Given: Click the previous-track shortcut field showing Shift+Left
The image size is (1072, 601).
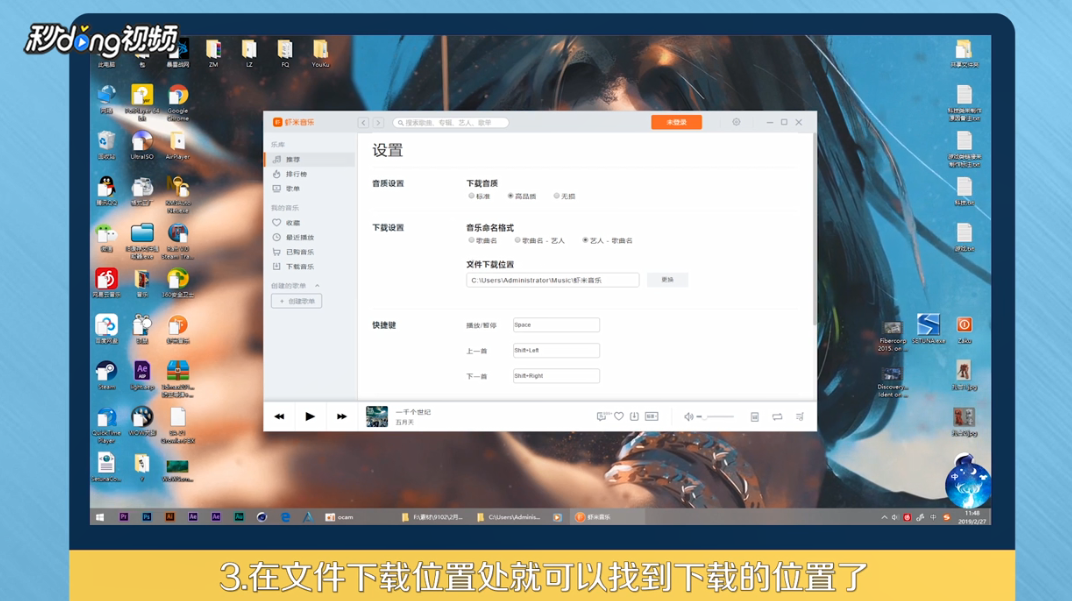Looking at the screenshot, I should 557,351.
